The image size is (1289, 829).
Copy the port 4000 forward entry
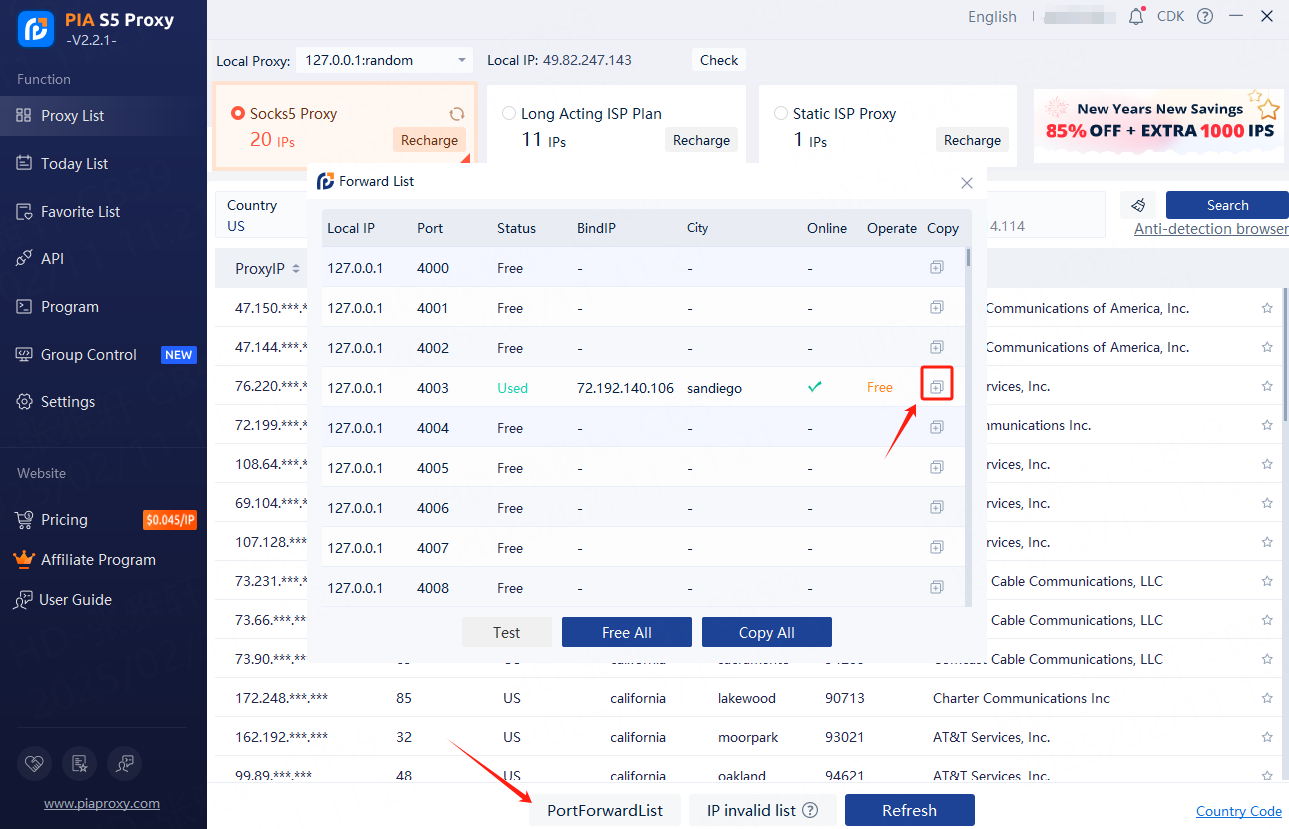click(x=937, y=267)
